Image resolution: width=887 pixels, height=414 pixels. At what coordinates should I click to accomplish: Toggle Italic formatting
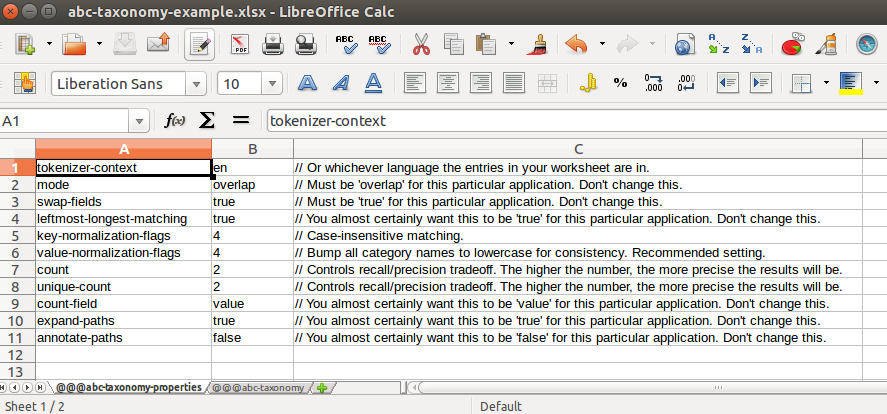(340, 84)
